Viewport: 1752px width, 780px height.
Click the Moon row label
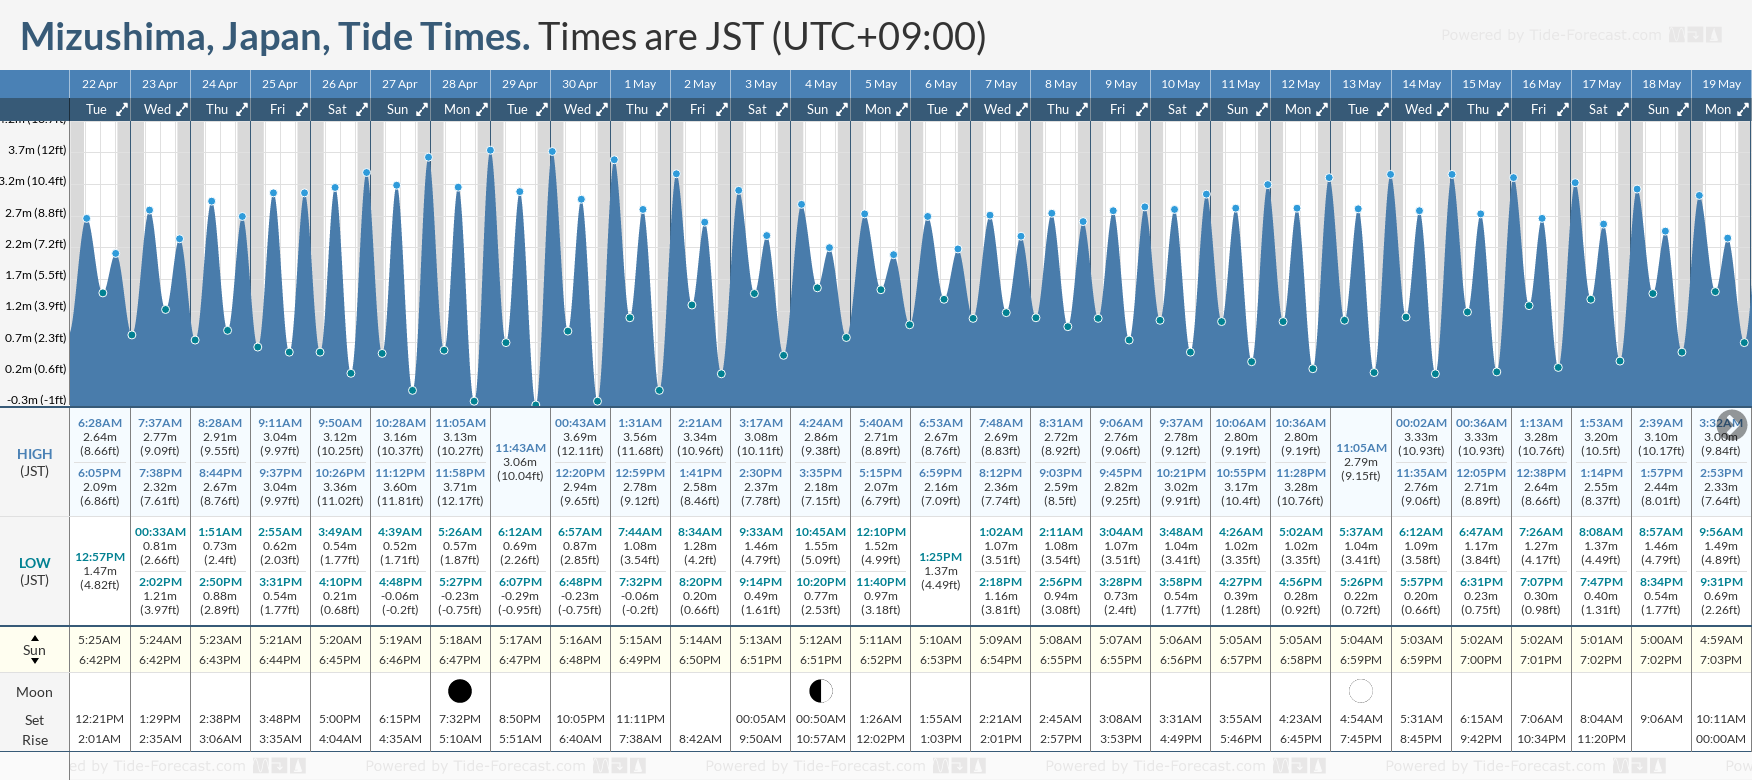coord(34,692)
